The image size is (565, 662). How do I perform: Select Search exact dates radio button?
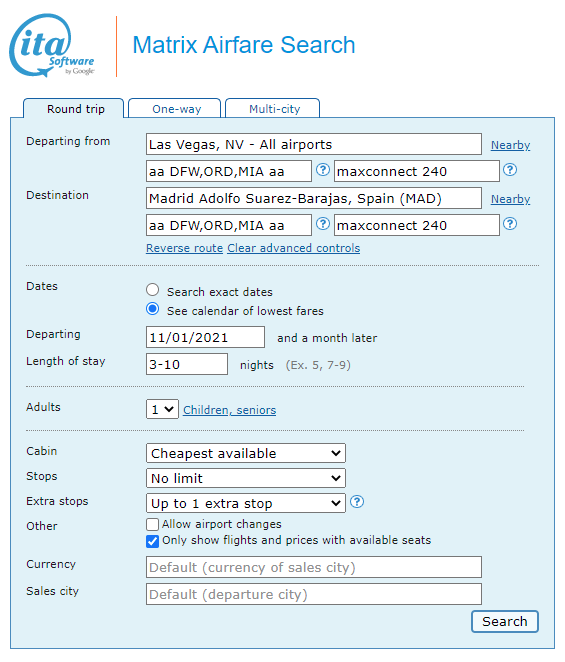point(152,290)
